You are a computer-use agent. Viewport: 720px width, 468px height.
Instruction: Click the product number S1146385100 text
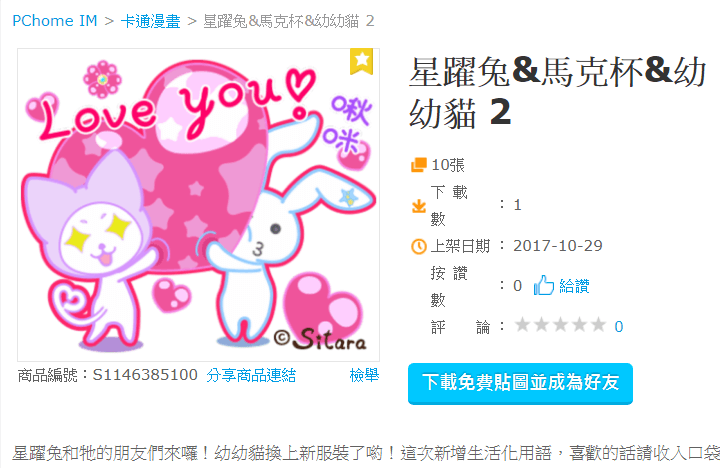coord(145,375)
